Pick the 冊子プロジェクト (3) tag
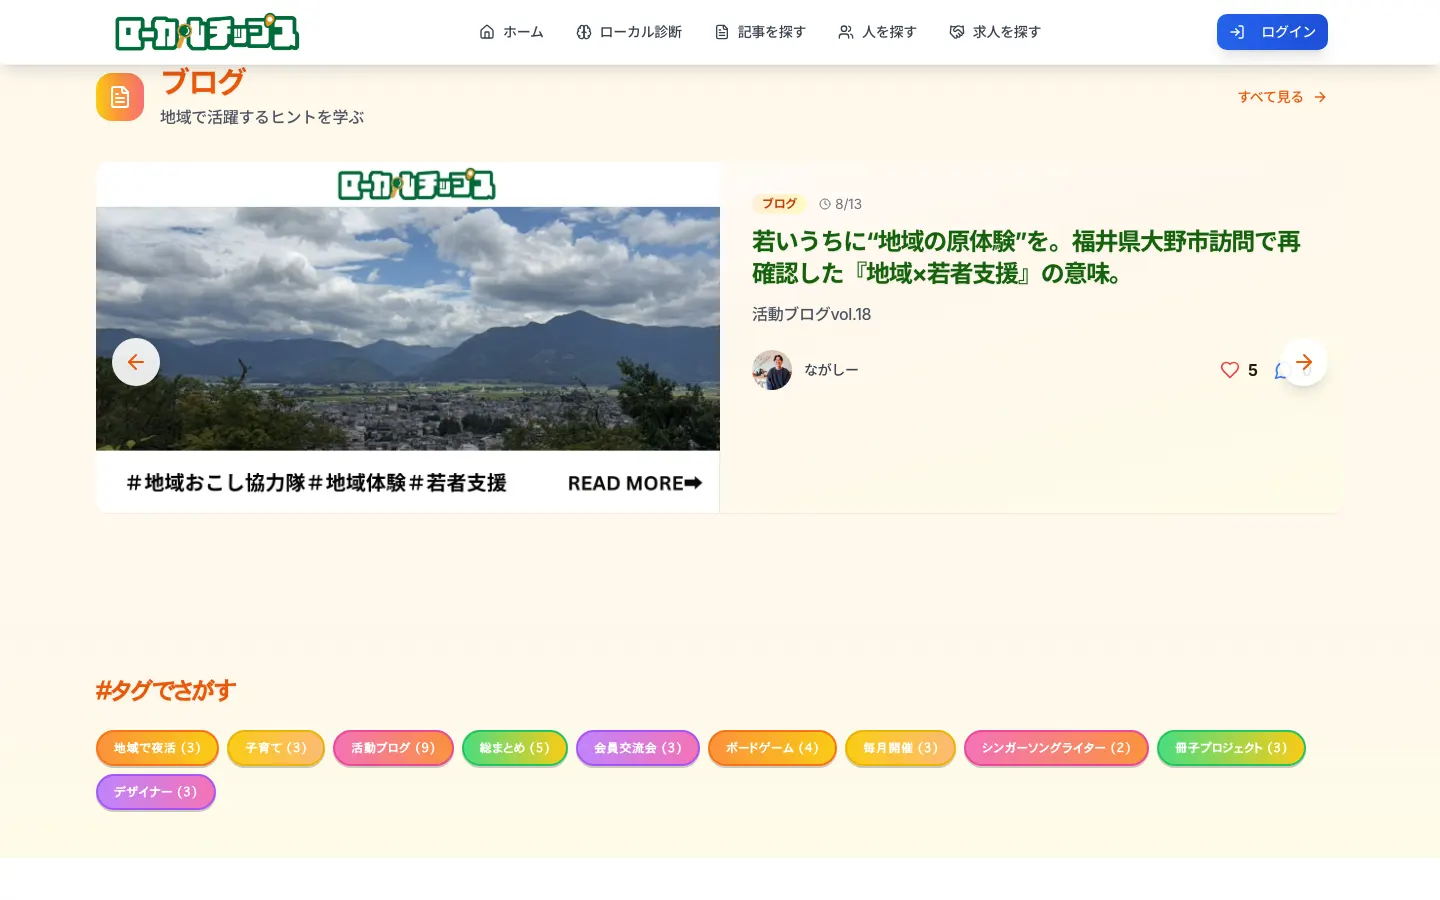The width and height of the screenshot is (1440, 900). 1231,748
